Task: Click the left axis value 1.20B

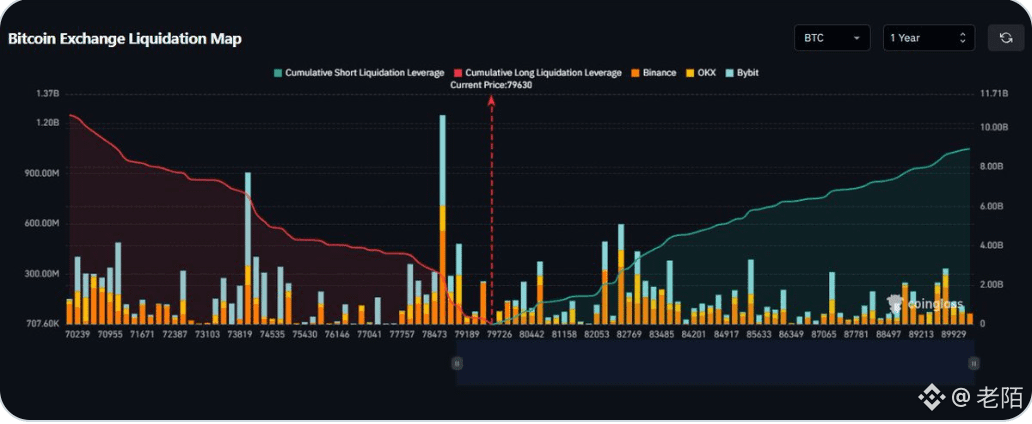Action: 48,123
